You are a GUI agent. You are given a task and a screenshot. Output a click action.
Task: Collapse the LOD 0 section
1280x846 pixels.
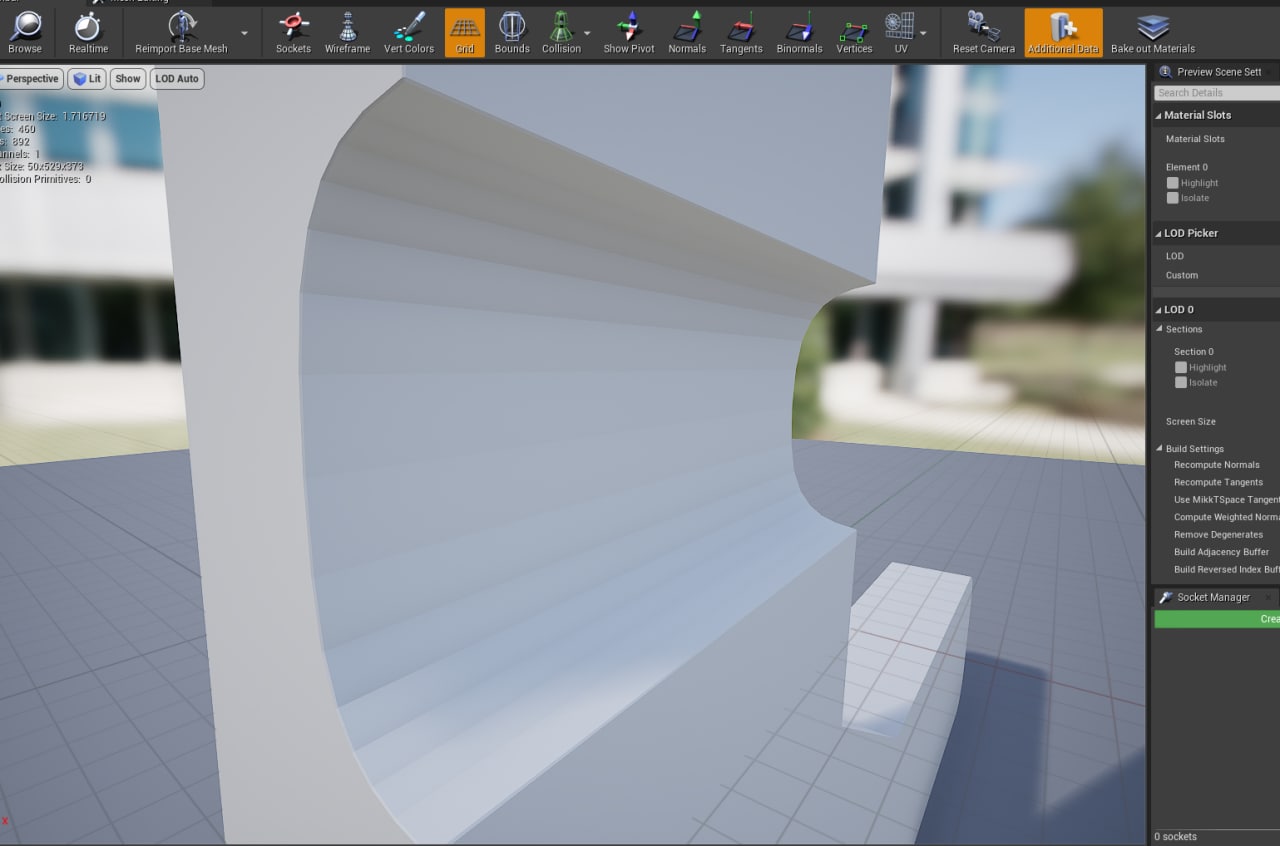click(1159, 310)
